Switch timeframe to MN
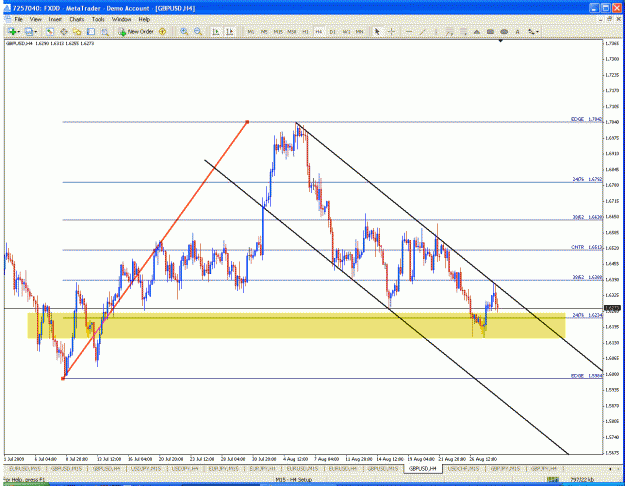This screenshot has height=486, width=625. point(360,31)
